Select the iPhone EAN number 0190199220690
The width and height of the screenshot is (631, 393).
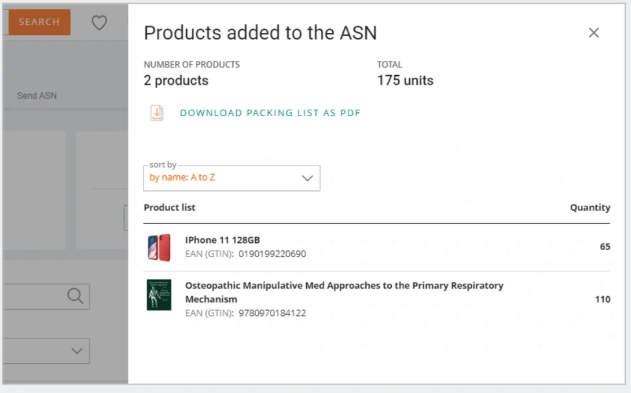272,254
